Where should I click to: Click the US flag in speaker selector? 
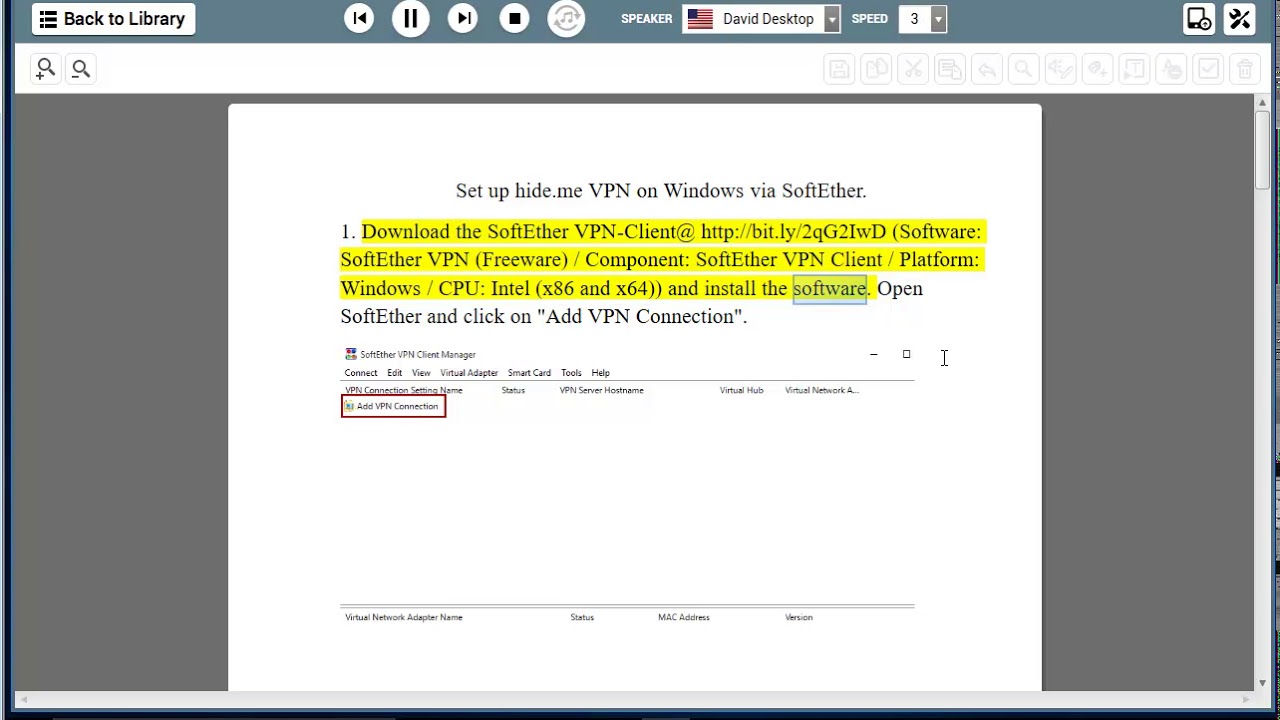pyautogui.click(x=700, y=19)
